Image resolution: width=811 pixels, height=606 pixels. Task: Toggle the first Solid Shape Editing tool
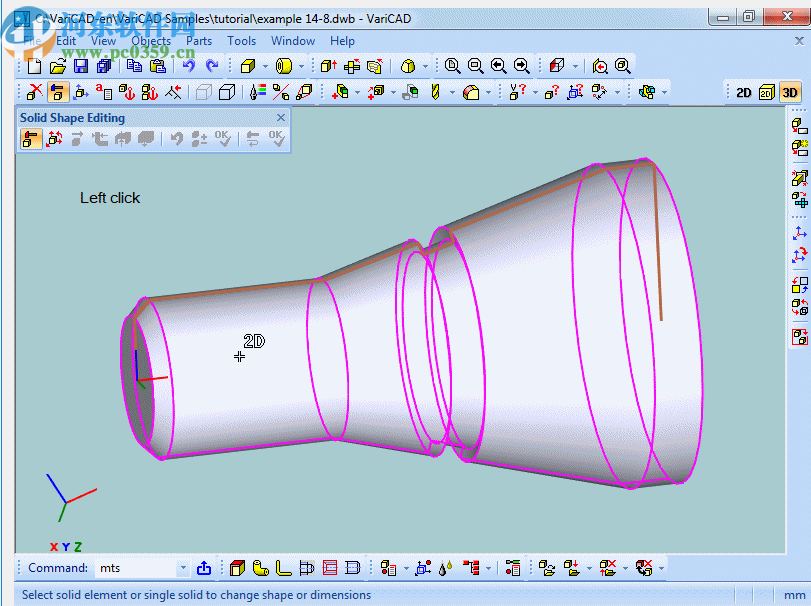[x=31, y=139]
